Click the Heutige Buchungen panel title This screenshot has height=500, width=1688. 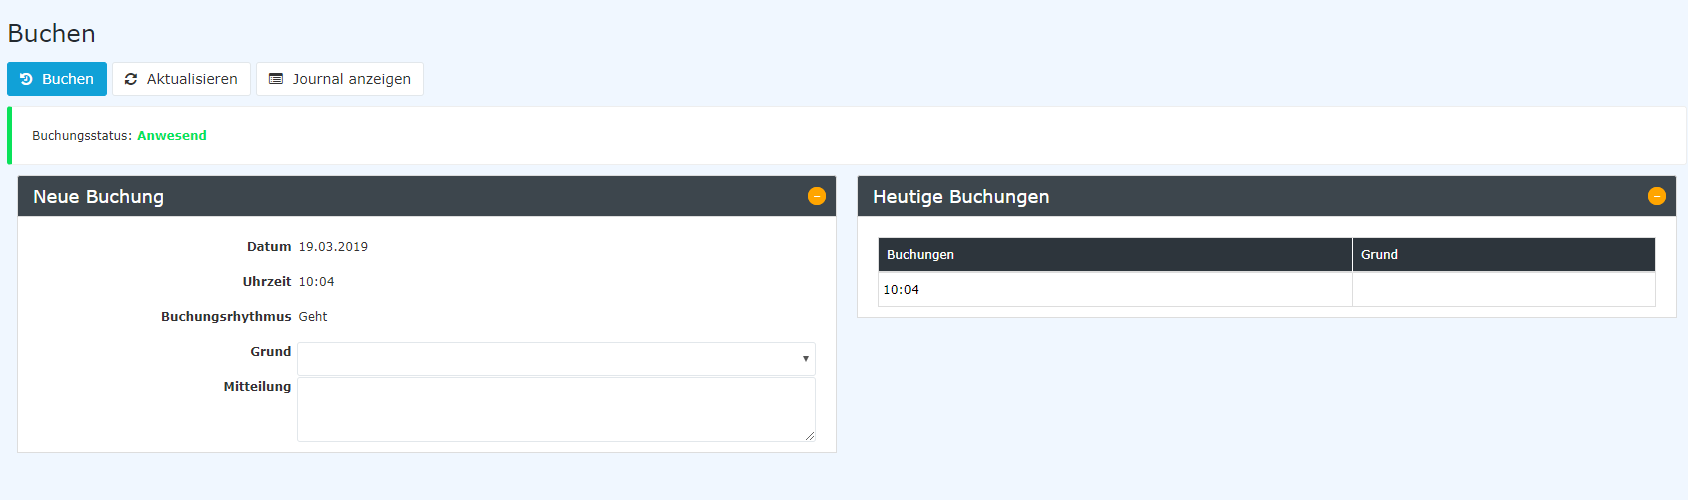click(961, 197)
